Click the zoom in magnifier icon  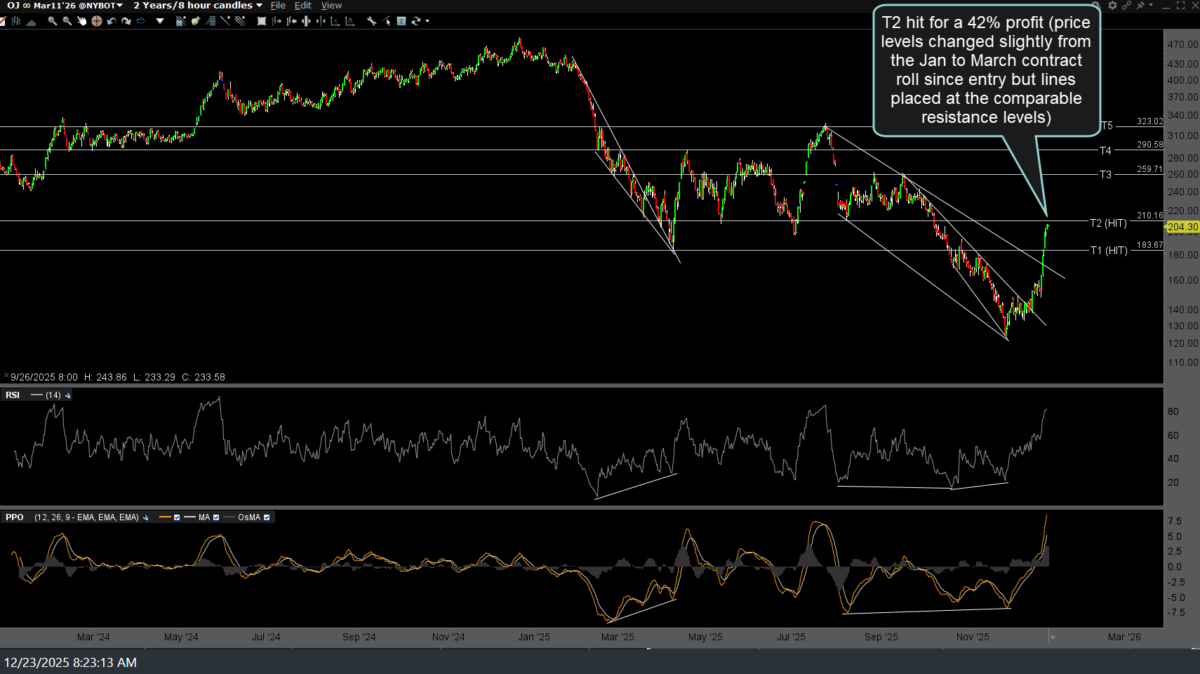click(x=52, y=21)
